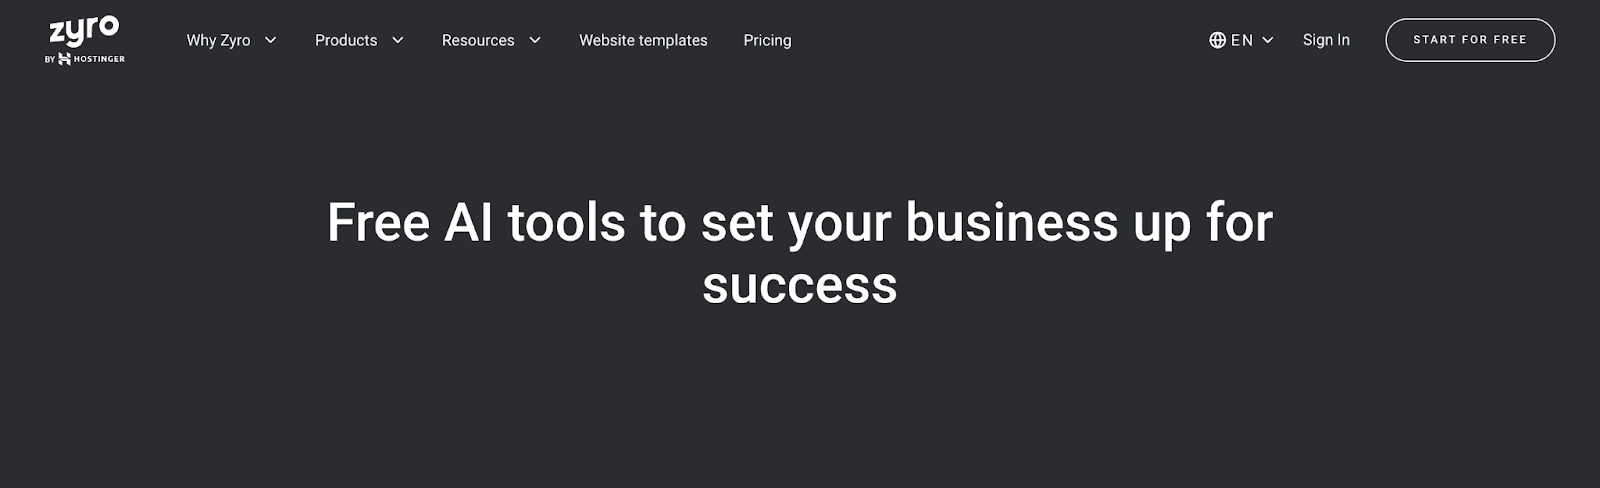Viewport: 1600px width, 488px height.
Task: Click the word "business" in the headline
Action: point(1011,222)
